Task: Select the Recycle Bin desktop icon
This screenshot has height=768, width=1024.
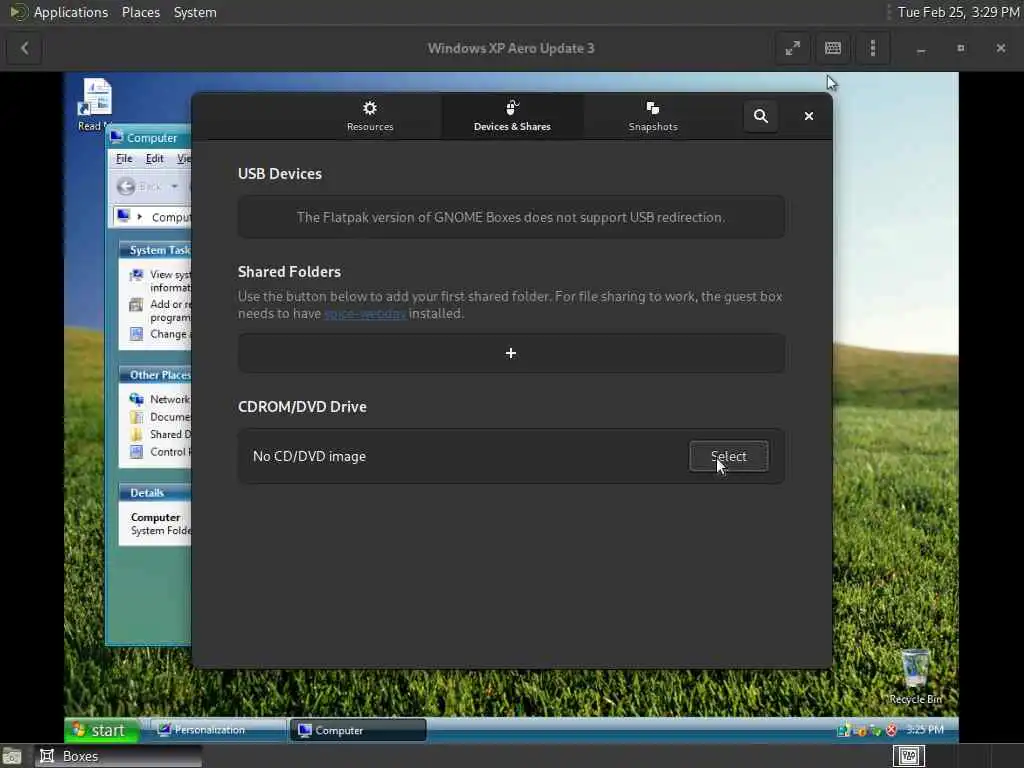Action: click(x=915, y=675)
